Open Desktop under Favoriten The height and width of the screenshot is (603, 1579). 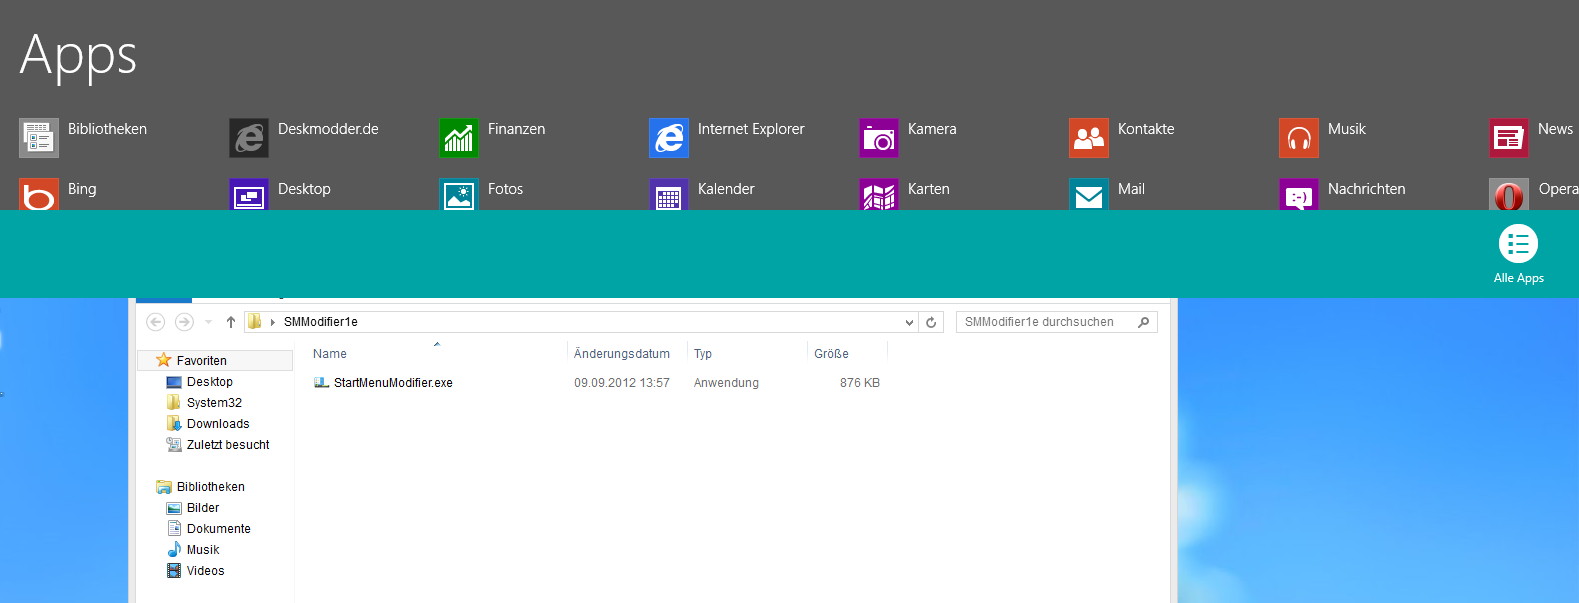tap(209, 382)
